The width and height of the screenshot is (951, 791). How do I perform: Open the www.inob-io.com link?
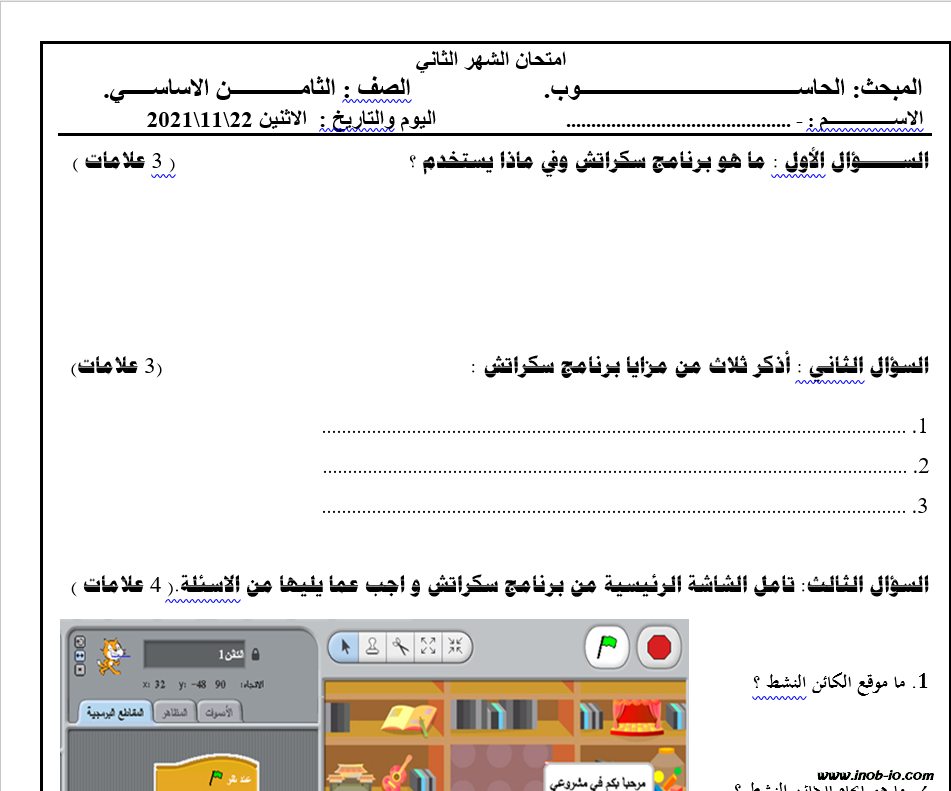[x=875, y=776]
